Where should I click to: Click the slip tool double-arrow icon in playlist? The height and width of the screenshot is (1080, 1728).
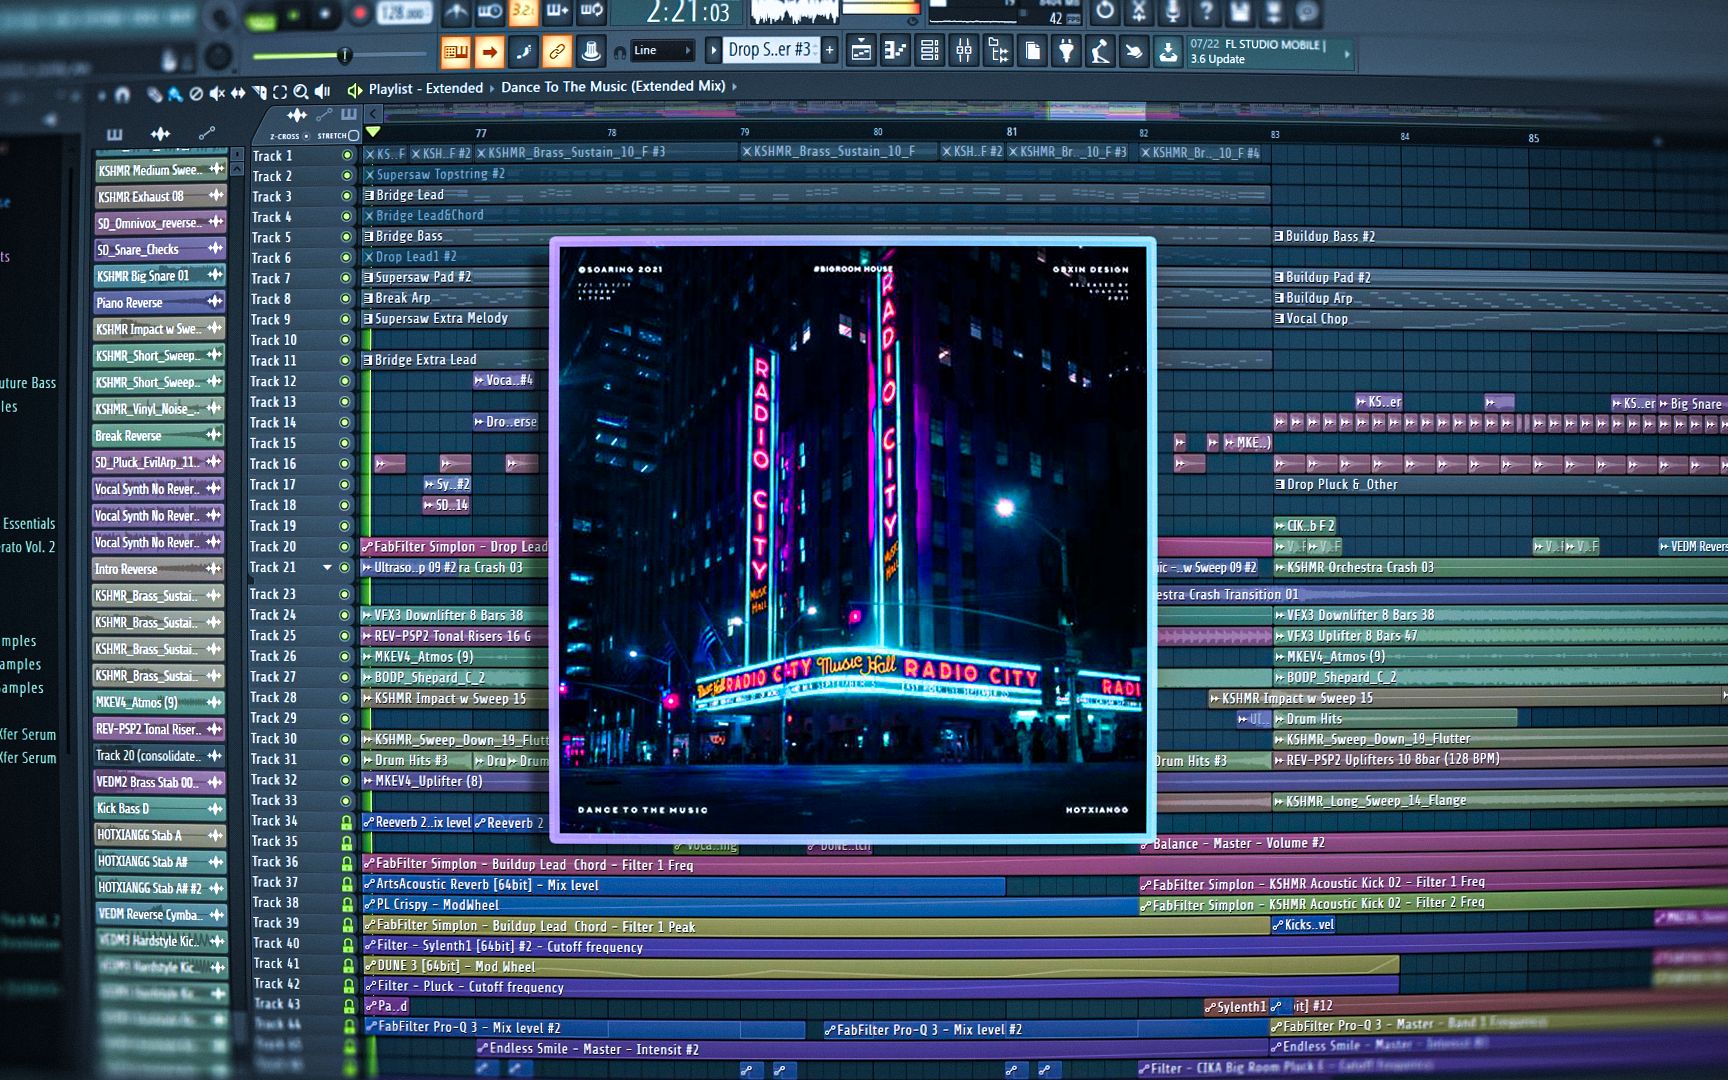coord(238,93)
